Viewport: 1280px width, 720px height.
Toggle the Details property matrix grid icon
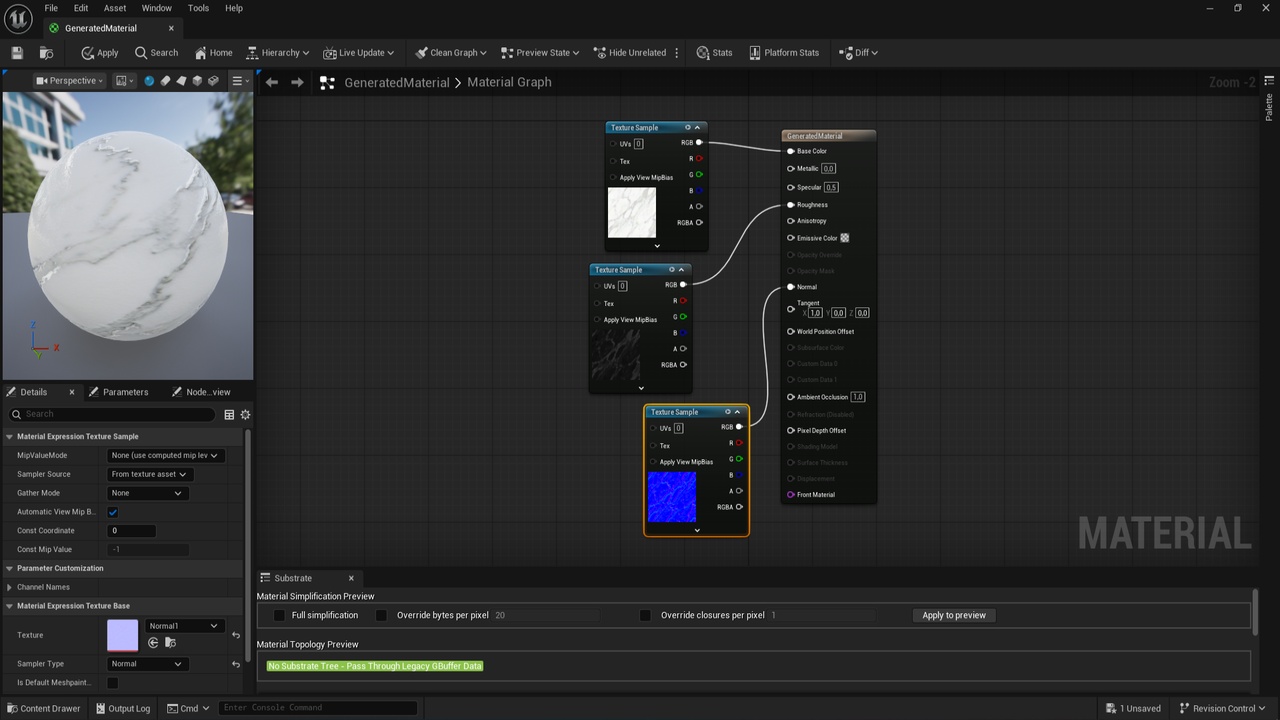click(x=229, y=414)
